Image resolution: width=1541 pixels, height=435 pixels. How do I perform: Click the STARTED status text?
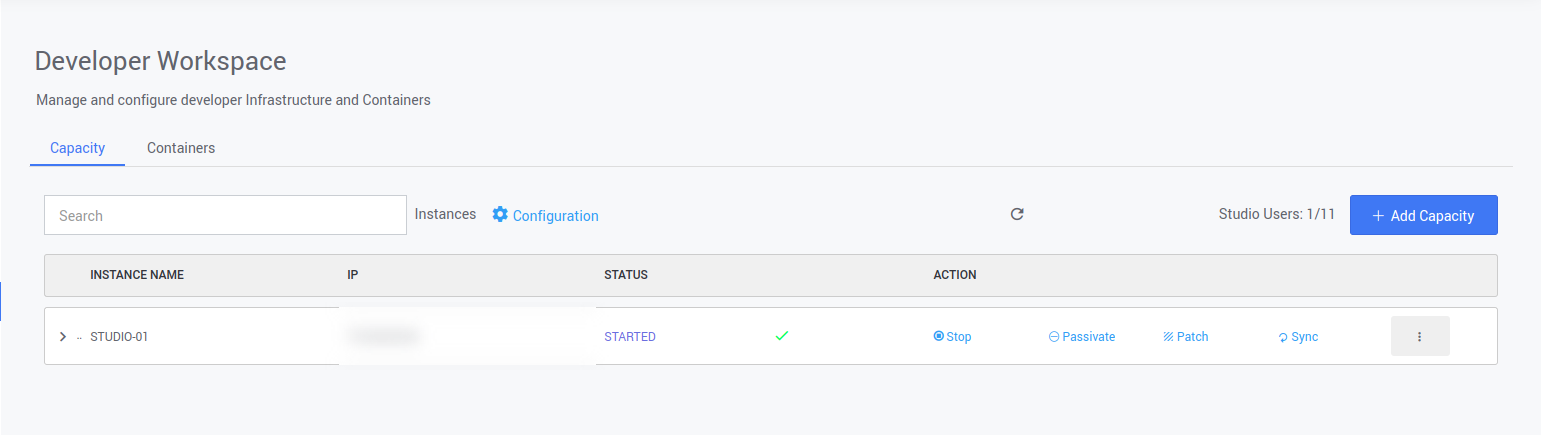[630, 337]
